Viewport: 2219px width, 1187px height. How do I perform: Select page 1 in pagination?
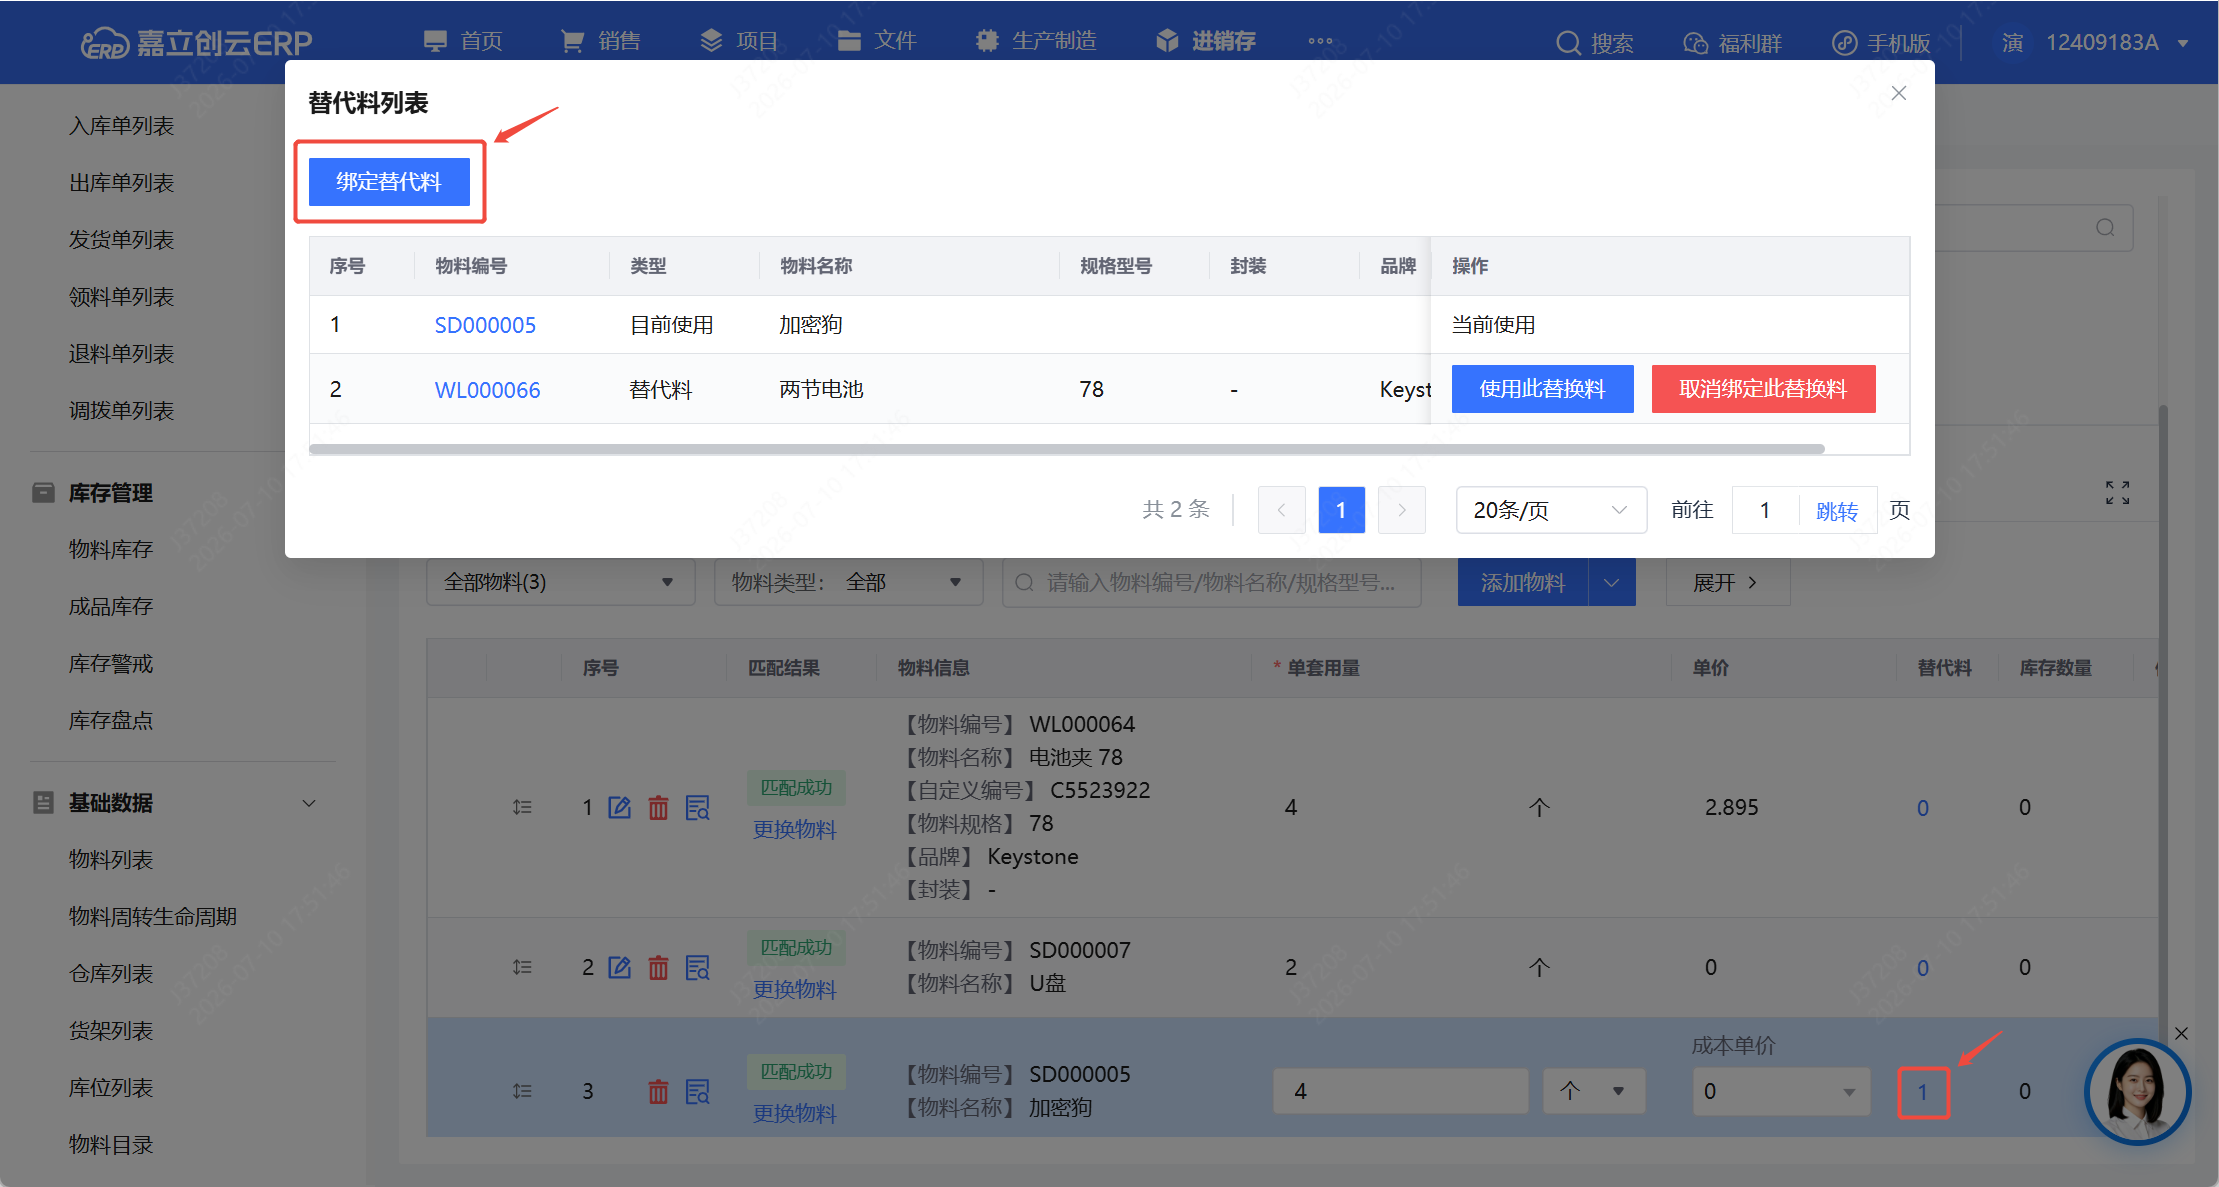tap(1341, 510)
